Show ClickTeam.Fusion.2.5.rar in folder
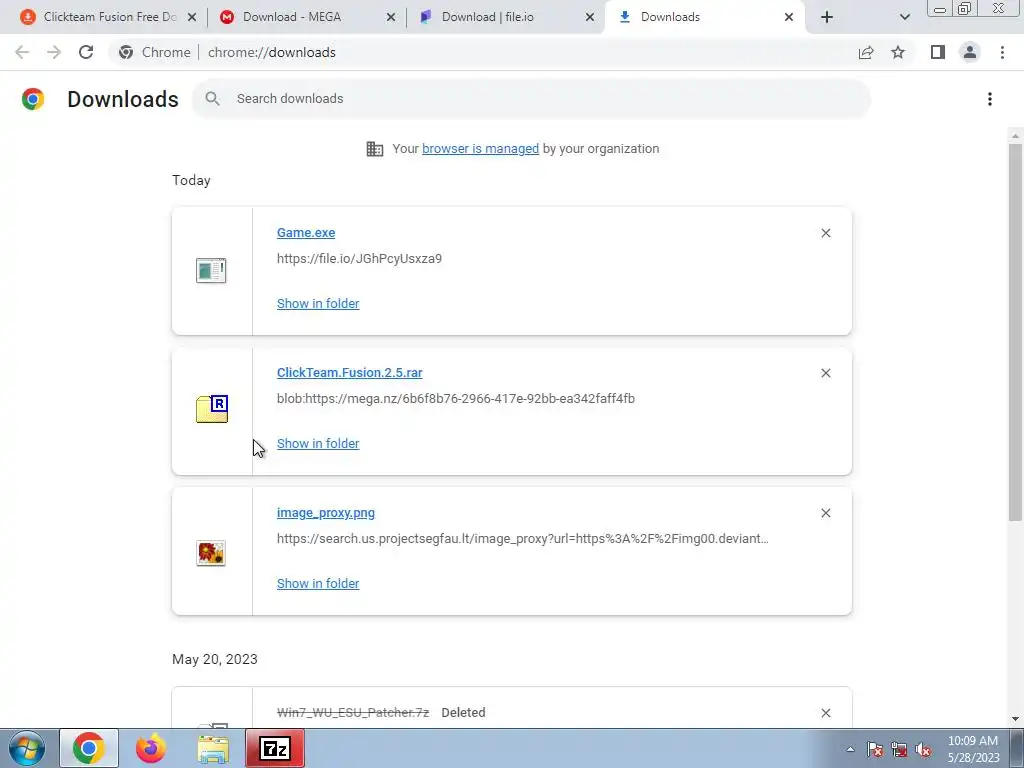1024x768 pixels. [318, 443]
